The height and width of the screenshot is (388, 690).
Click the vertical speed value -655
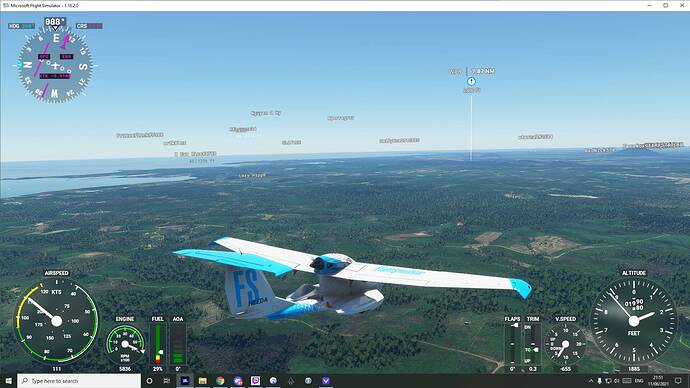click(x=565, y=369)
